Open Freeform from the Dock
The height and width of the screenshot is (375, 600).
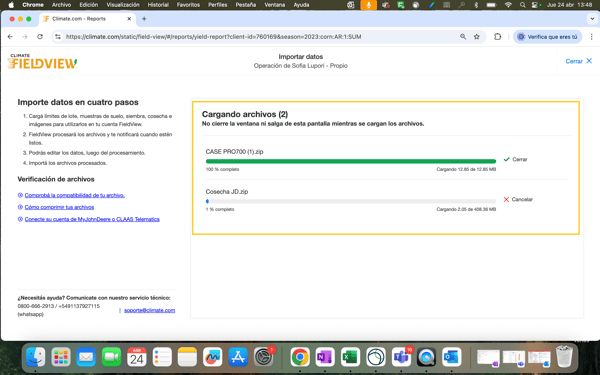click(x=212, y=357)
